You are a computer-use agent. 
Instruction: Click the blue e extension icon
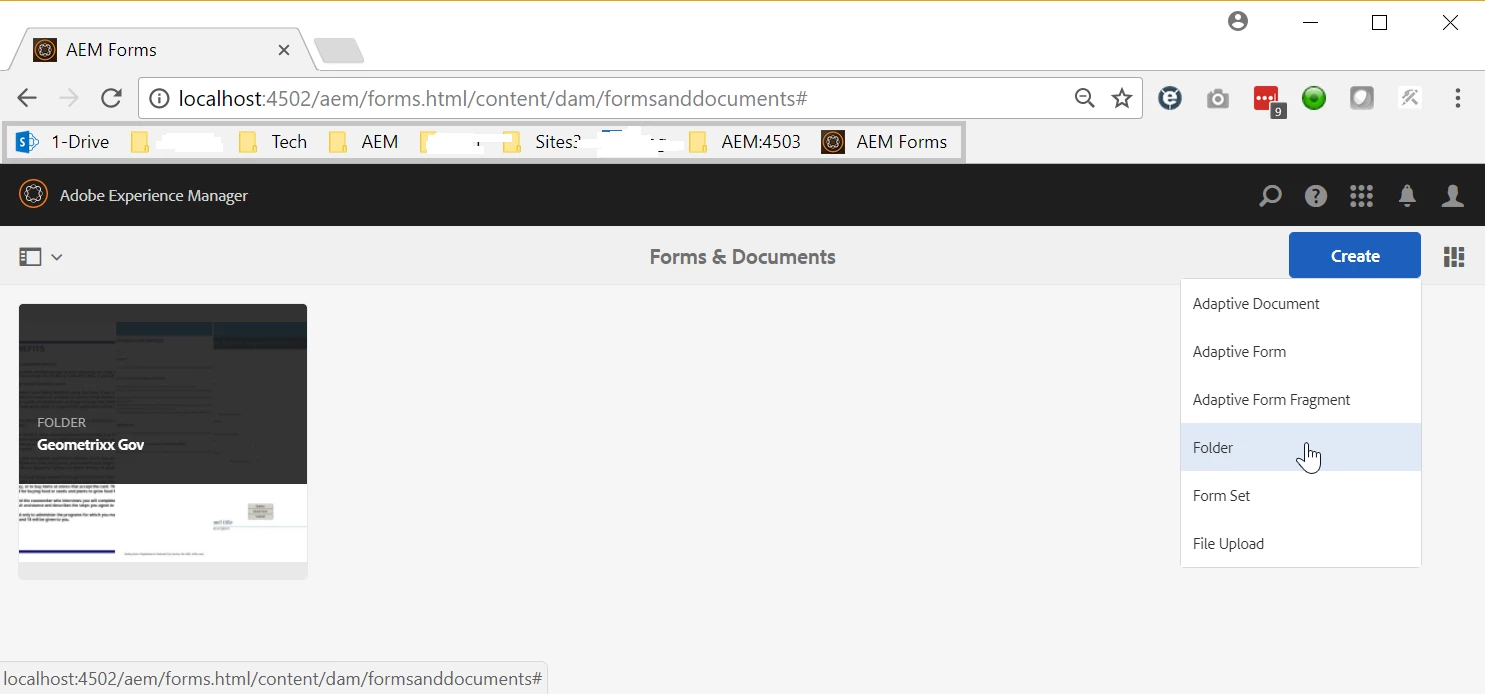click(x=1170, y=98)
